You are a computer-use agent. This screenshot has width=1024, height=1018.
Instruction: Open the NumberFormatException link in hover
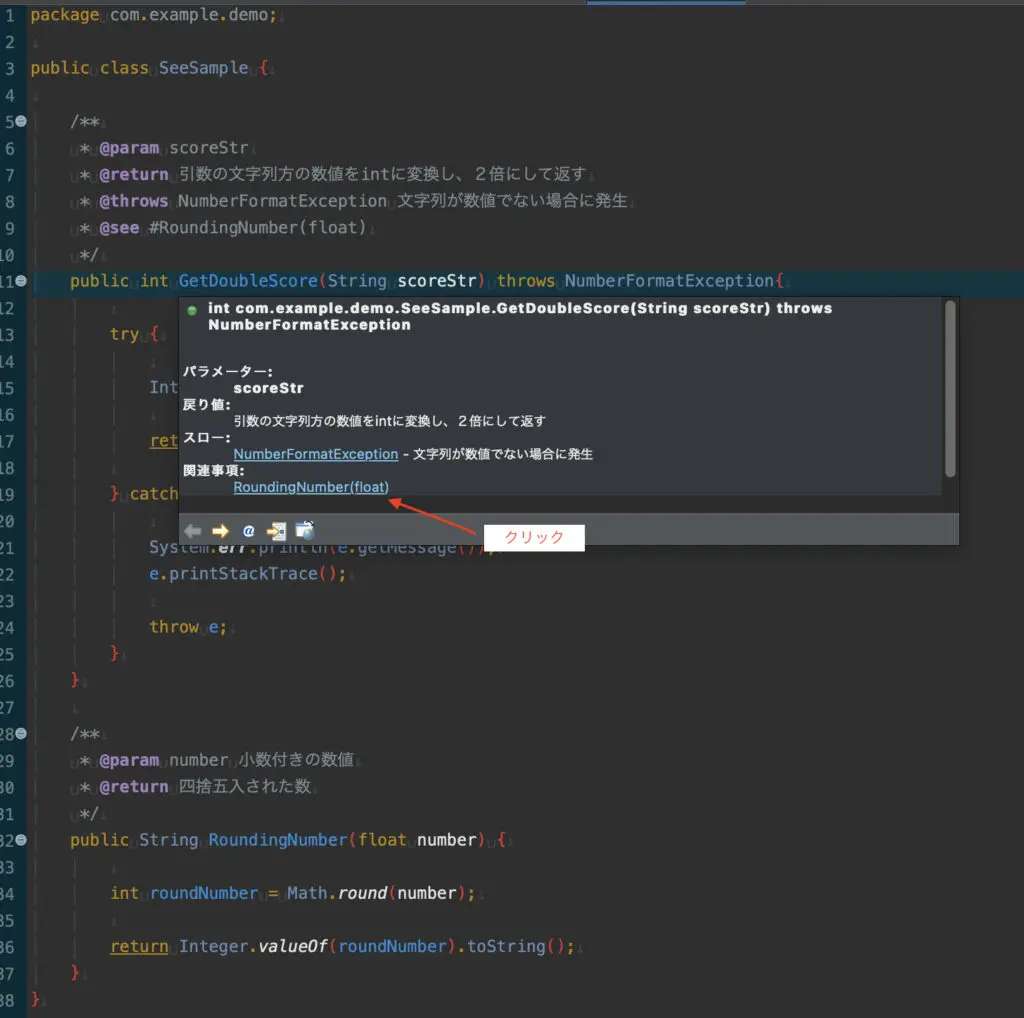tap(315, 454)
